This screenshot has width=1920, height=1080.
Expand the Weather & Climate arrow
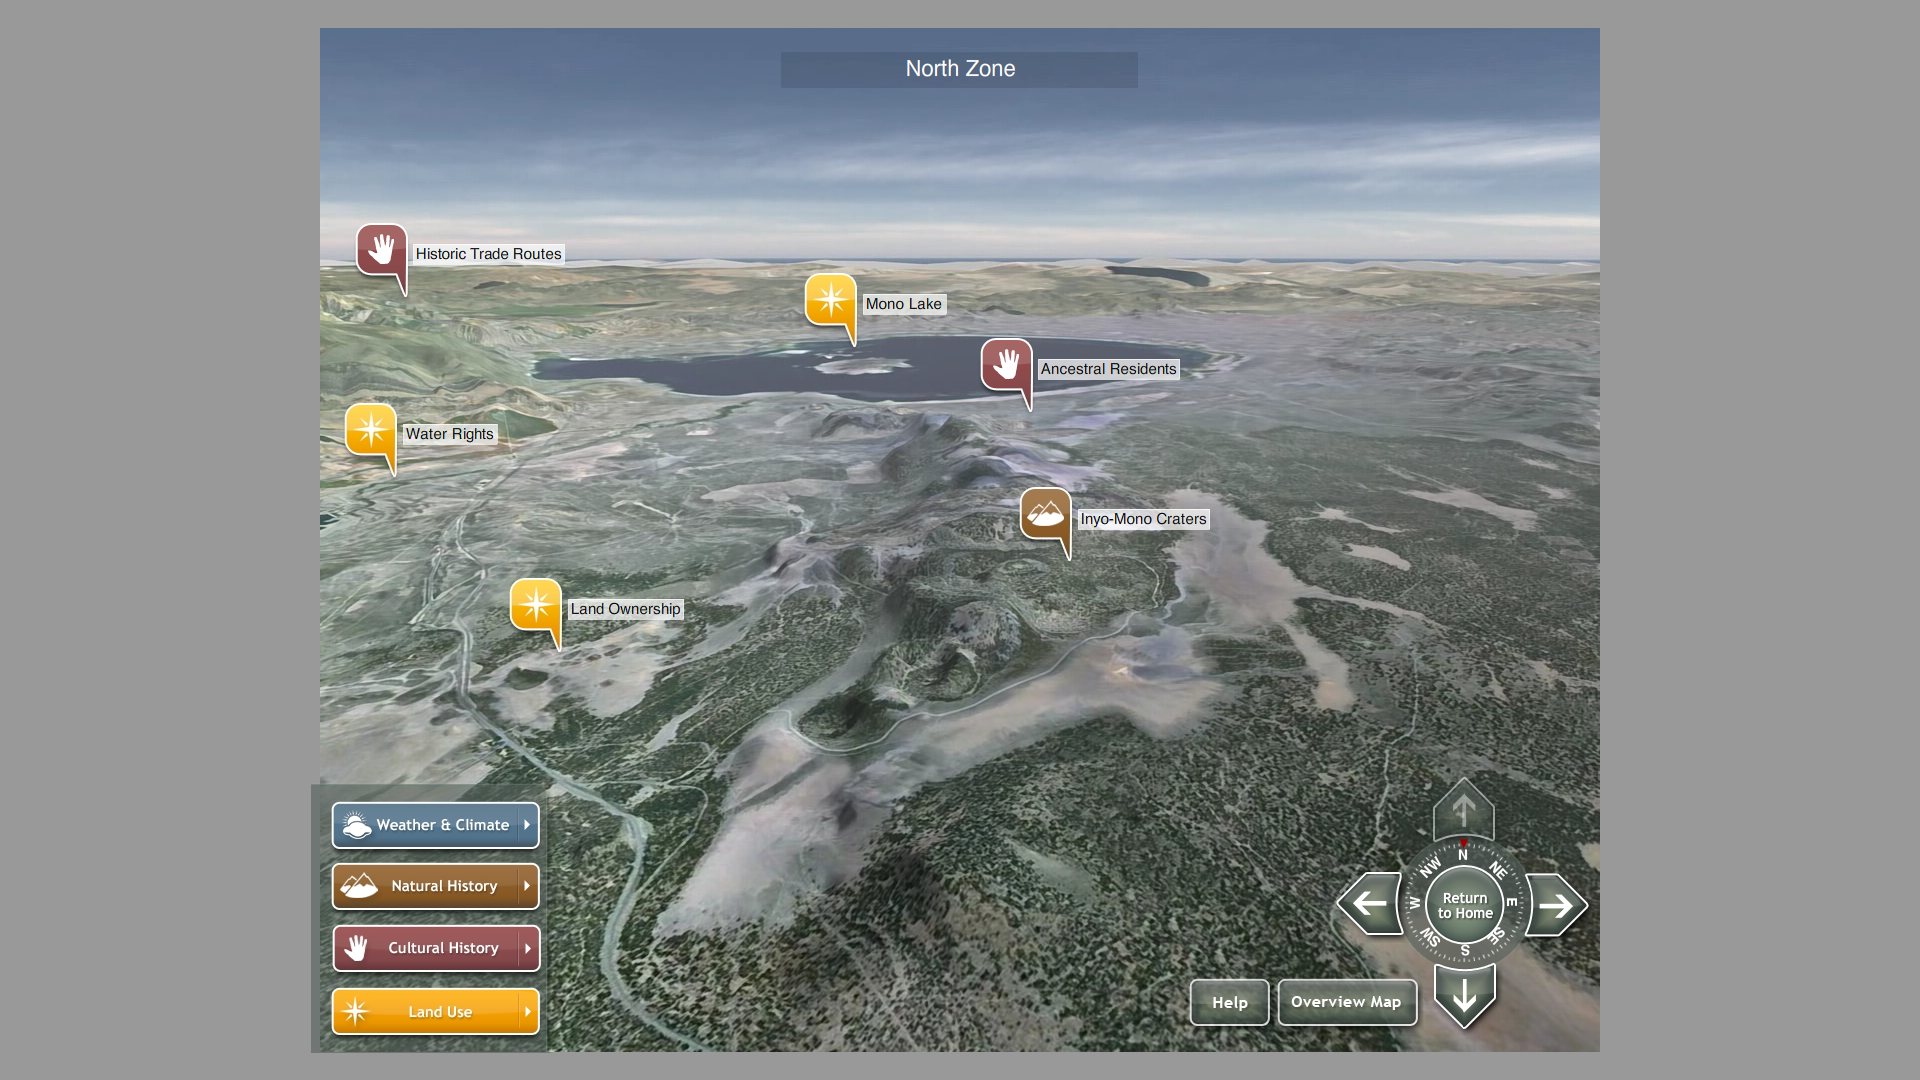[527, 825]
